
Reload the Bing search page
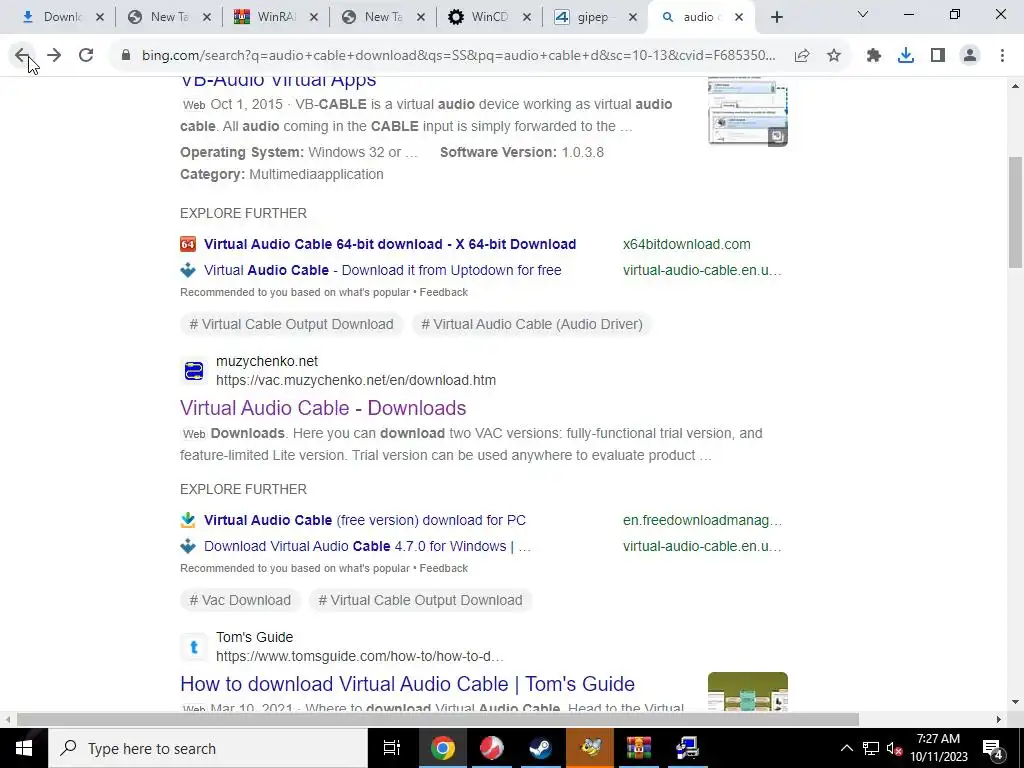[86, 56]
